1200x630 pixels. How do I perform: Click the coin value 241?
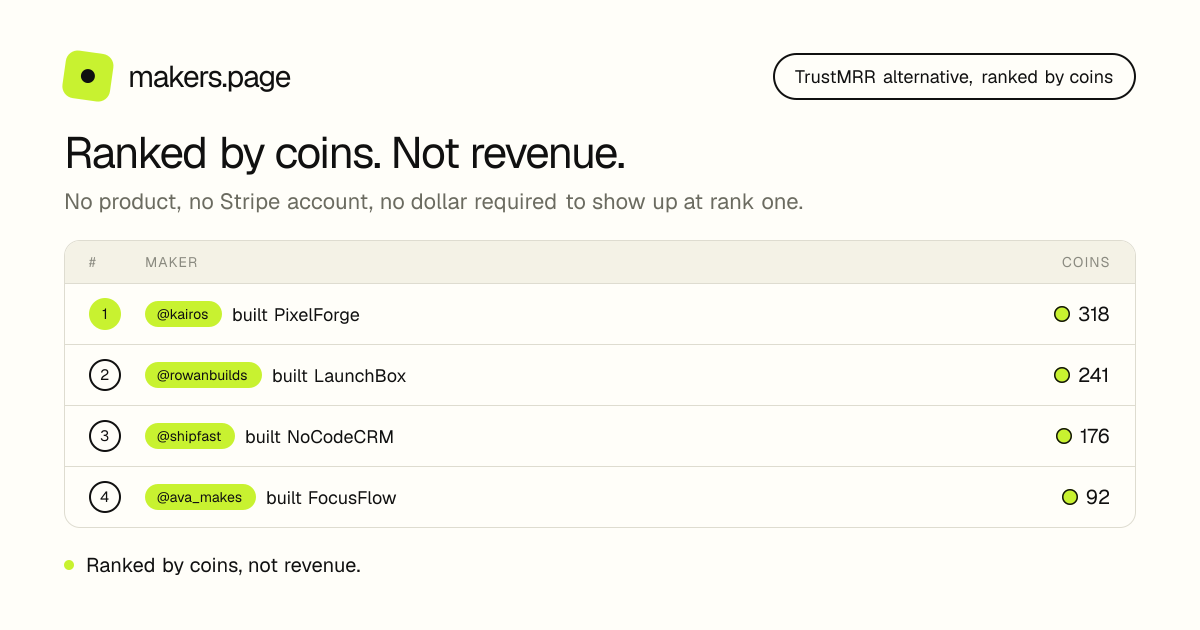[x=1094, y=375]
